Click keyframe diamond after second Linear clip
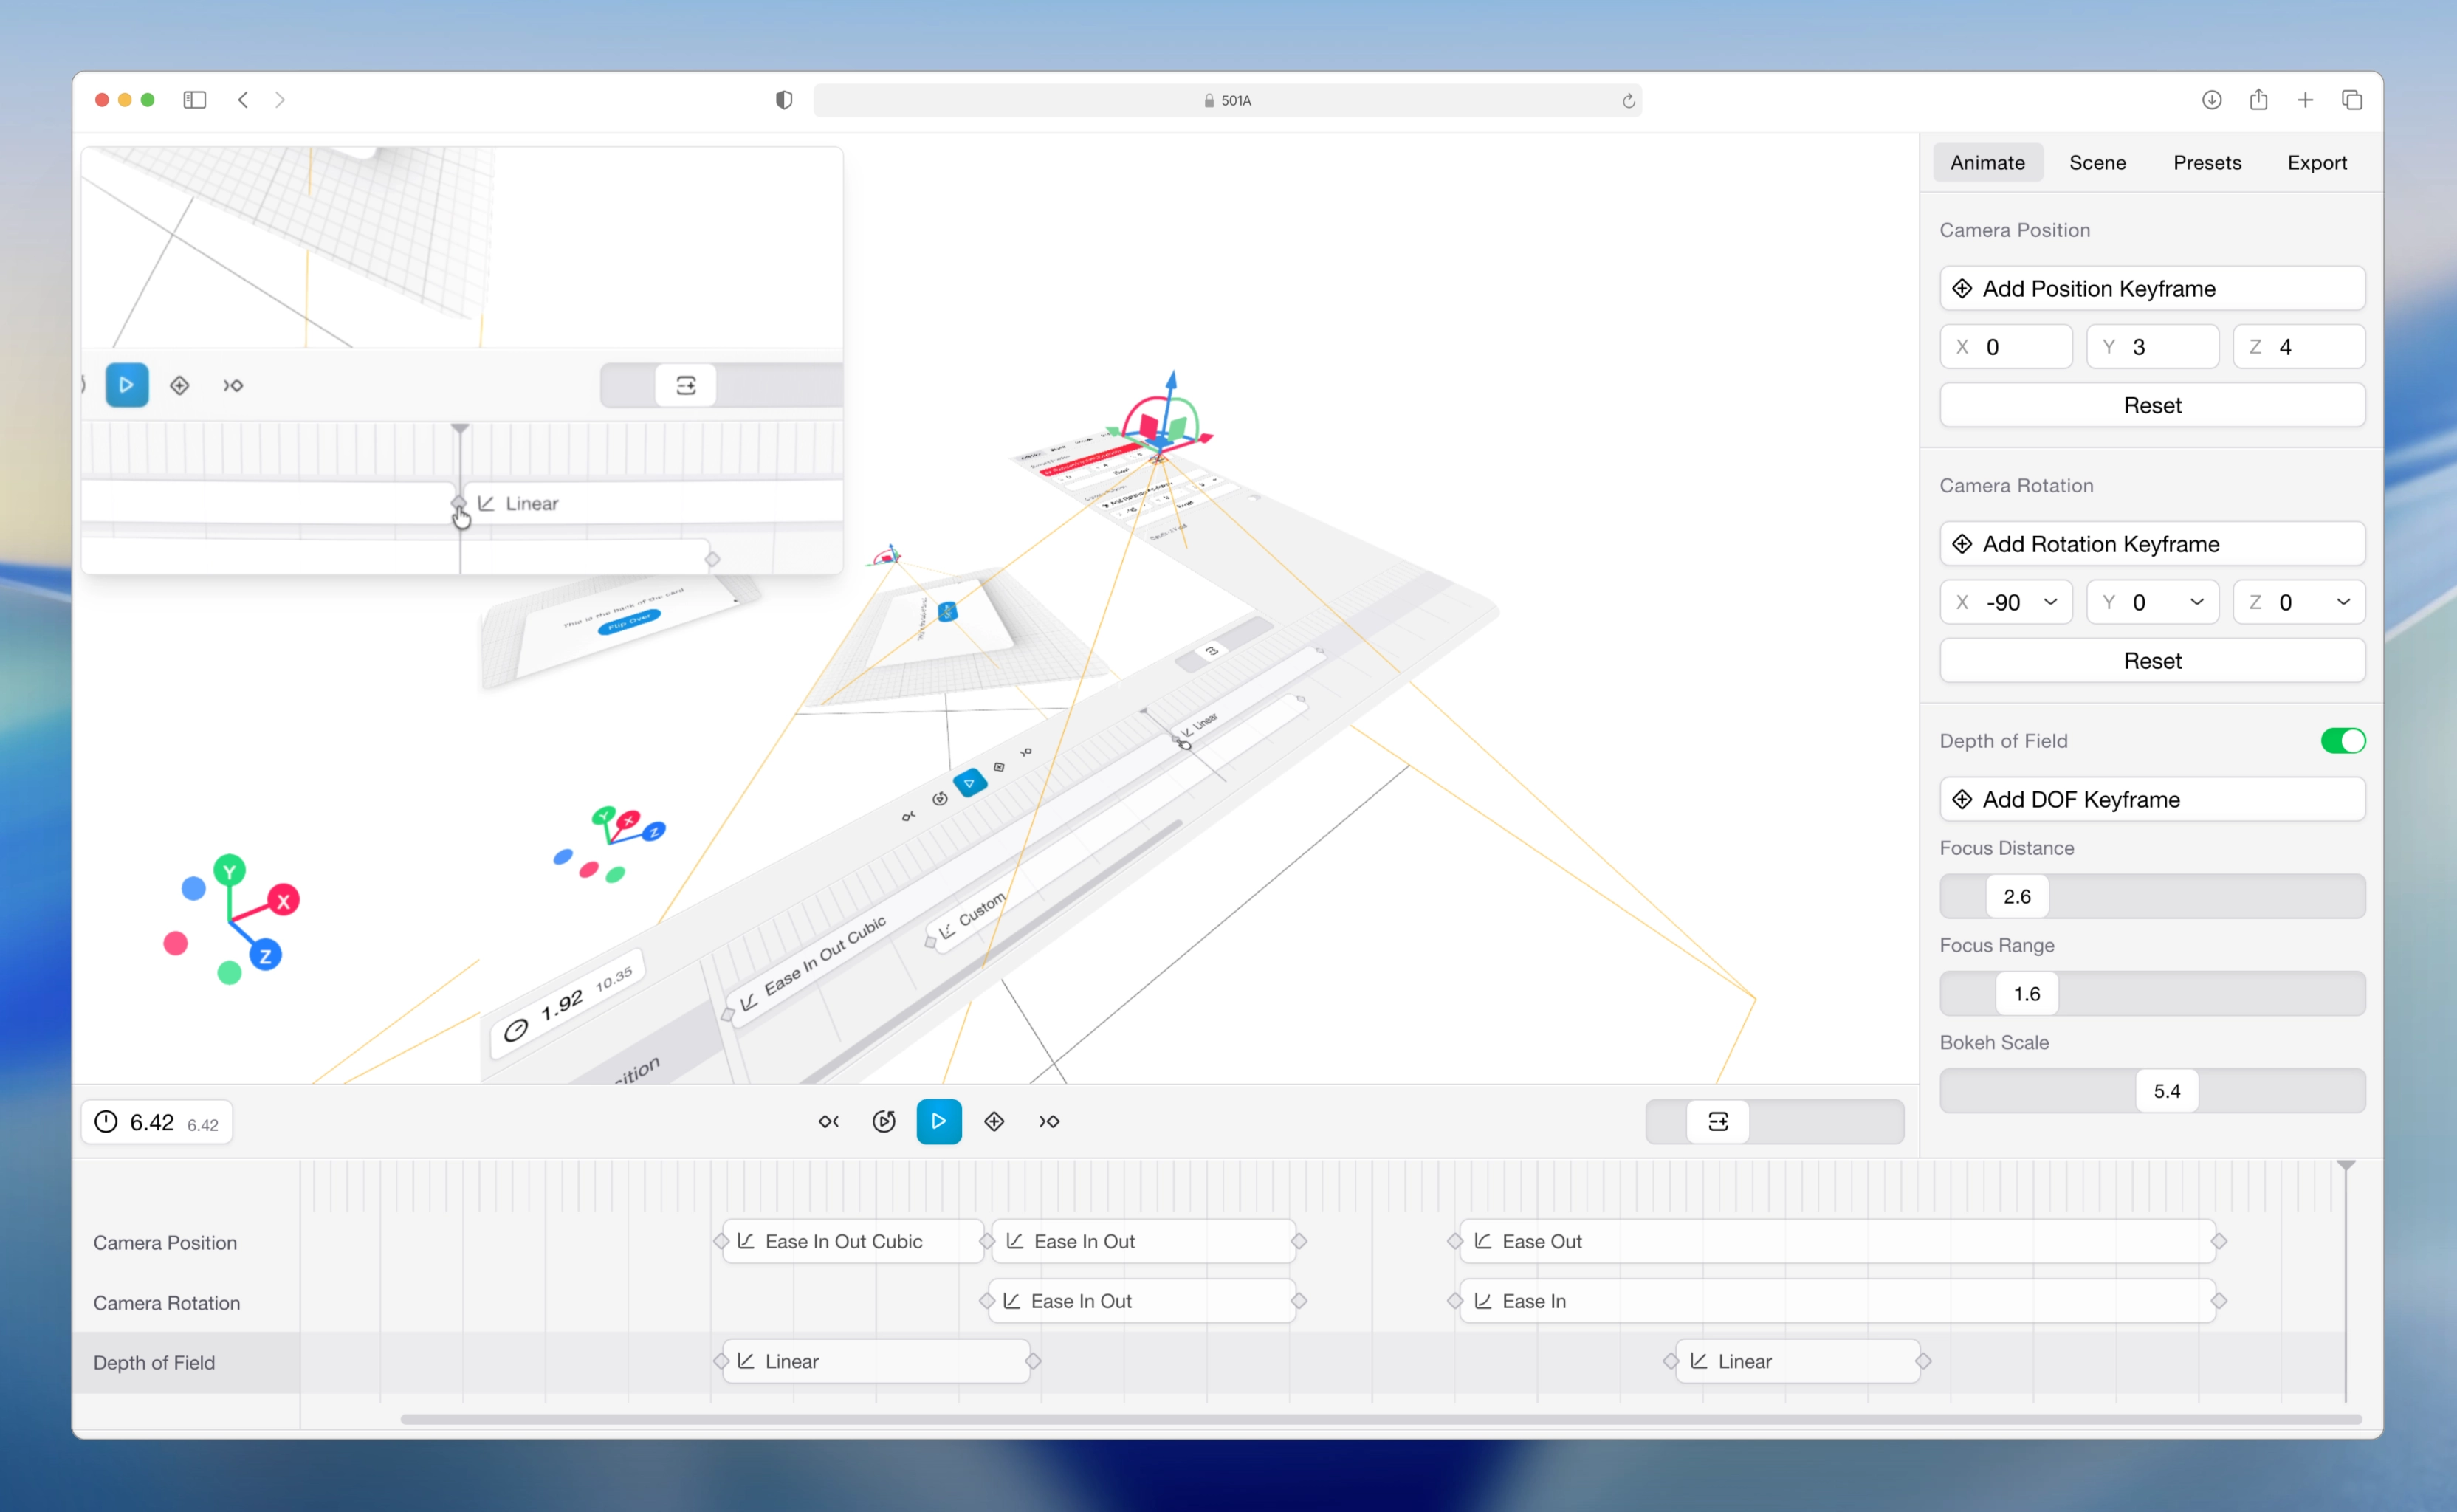The width and height of the screenshot is (2457, 1512). tap(1924, 1362)
